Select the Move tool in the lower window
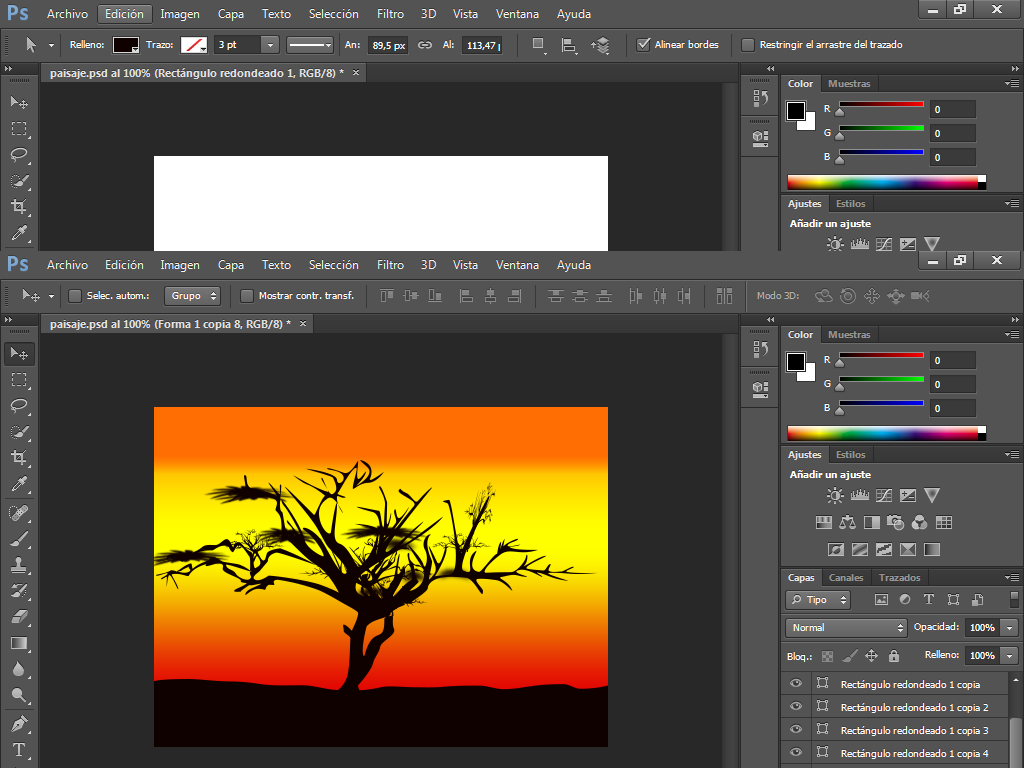 (x=19, y=354)
